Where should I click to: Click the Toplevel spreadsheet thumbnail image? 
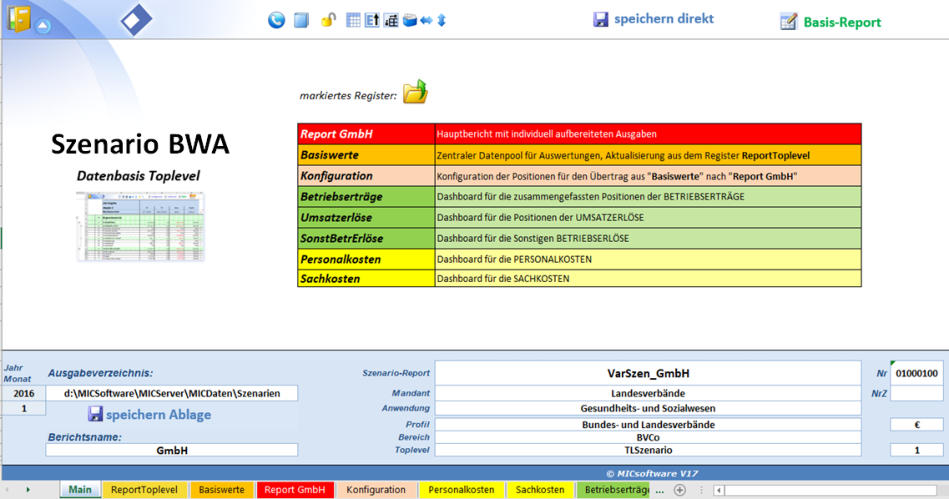tap(141, 225)
